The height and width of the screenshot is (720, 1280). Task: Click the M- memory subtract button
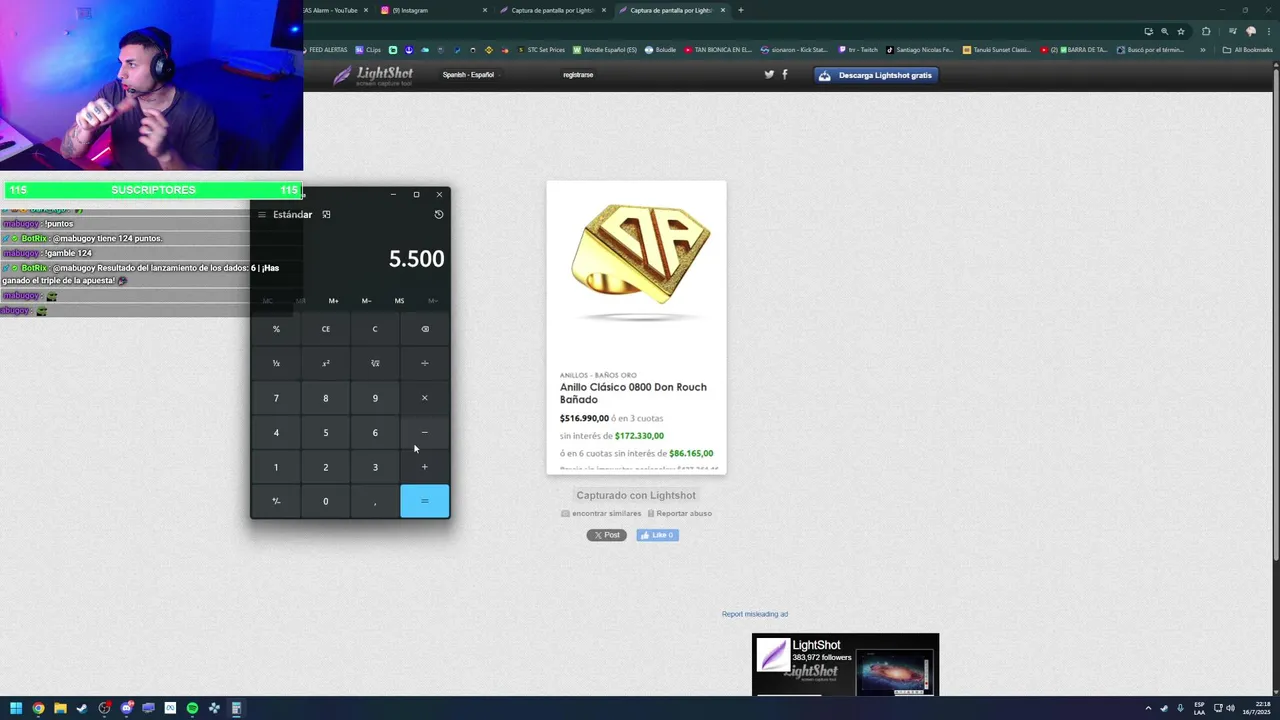(366, 301)
